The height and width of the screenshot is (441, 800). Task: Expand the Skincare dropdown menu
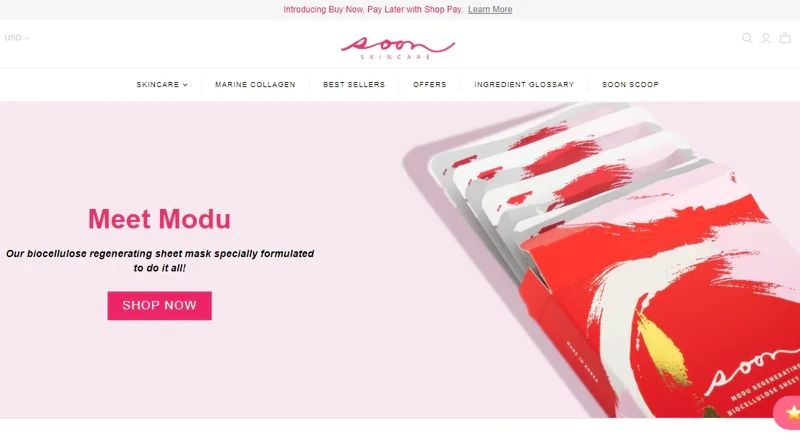[x=162, y=85]
